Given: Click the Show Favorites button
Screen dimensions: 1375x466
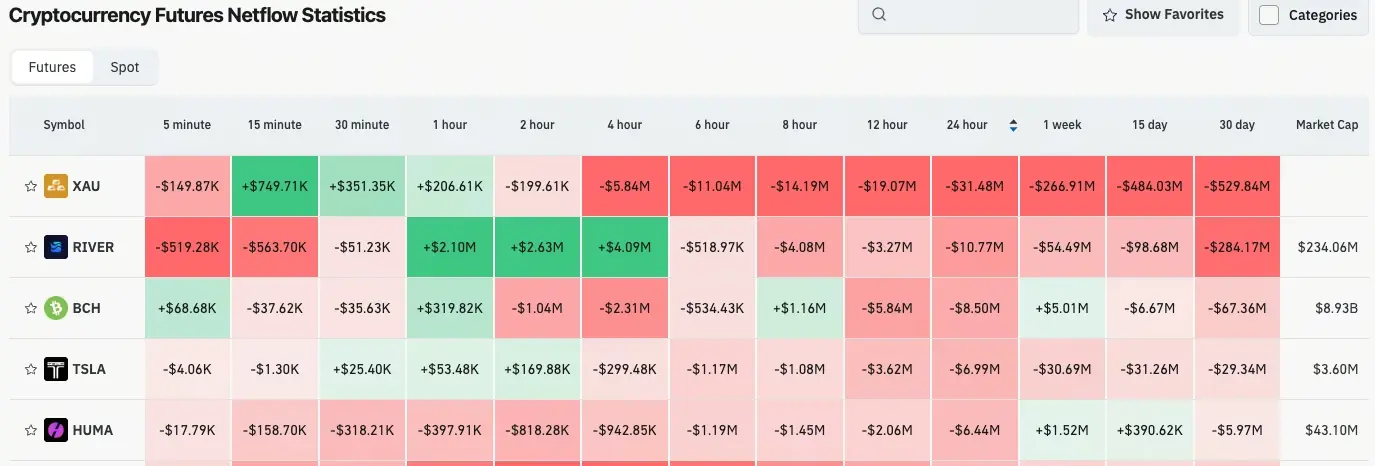Looking at the screenshot, I should (1163, 15).
